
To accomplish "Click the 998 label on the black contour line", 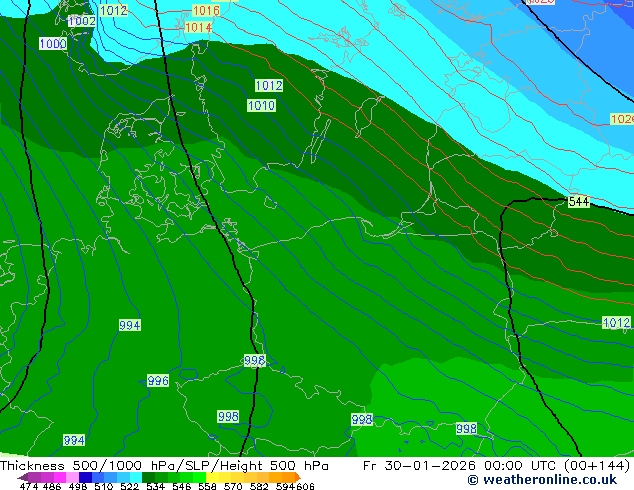I will click(254, 361).
